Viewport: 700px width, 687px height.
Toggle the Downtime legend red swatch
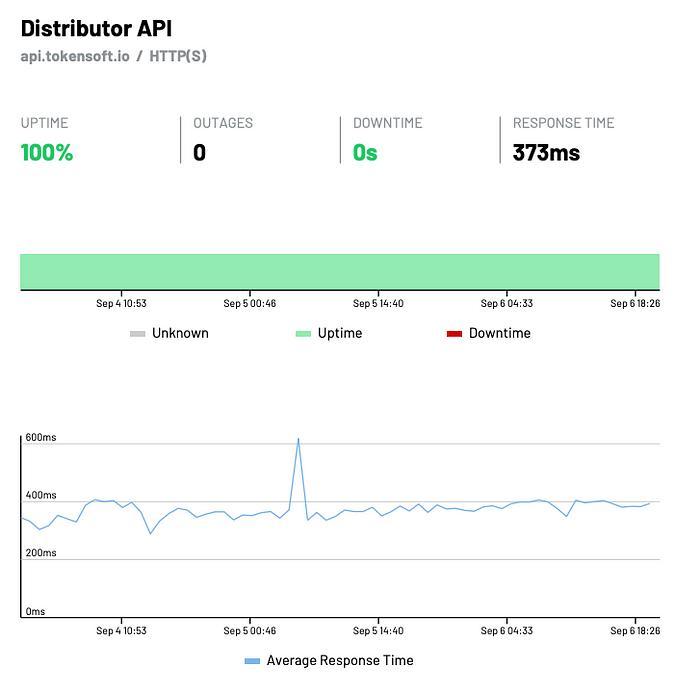[454, 334]
